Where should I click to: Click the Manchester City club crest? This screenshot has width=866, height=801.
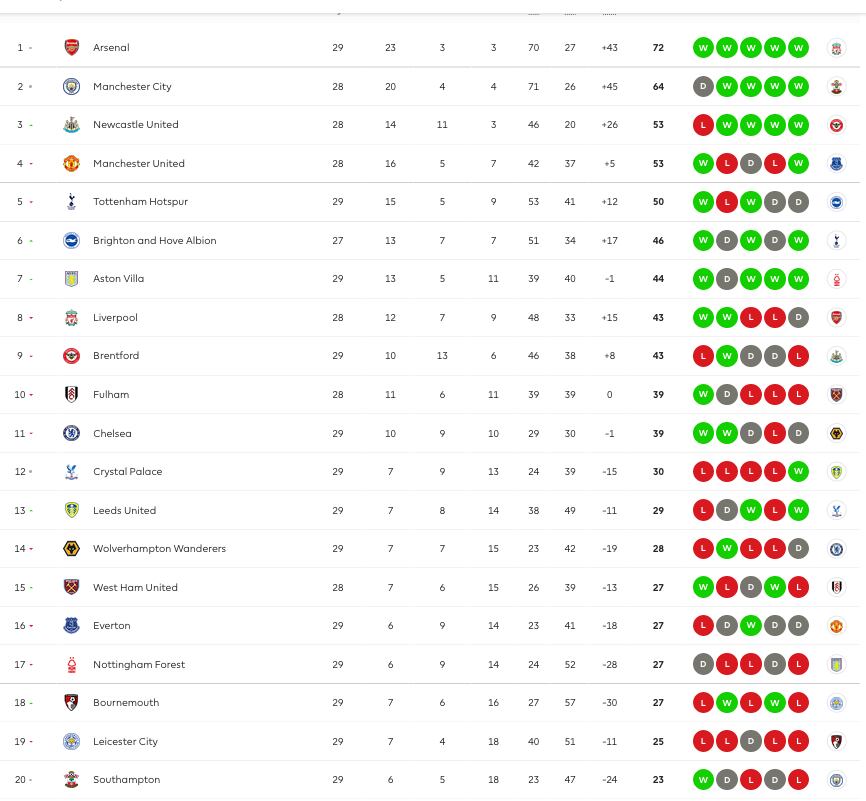(x=71, y=86)
